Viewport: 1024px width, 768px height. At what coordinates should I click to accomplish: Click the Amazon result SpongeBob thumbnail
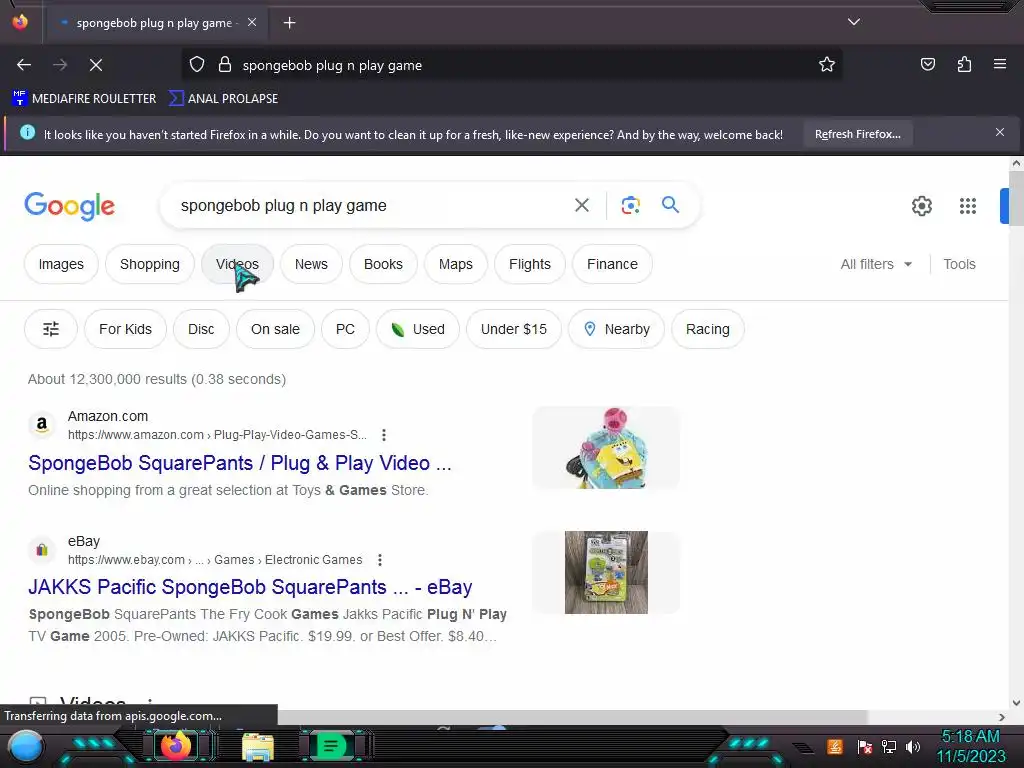point(606,447)
